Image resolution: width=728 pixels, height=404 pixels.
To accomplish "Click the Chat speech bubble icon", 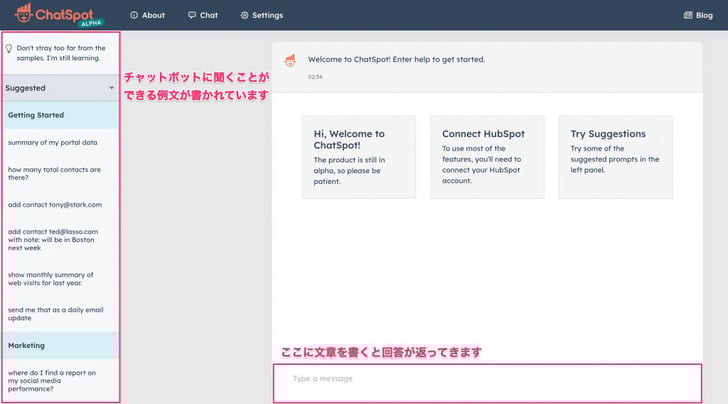I will (192, 15).
